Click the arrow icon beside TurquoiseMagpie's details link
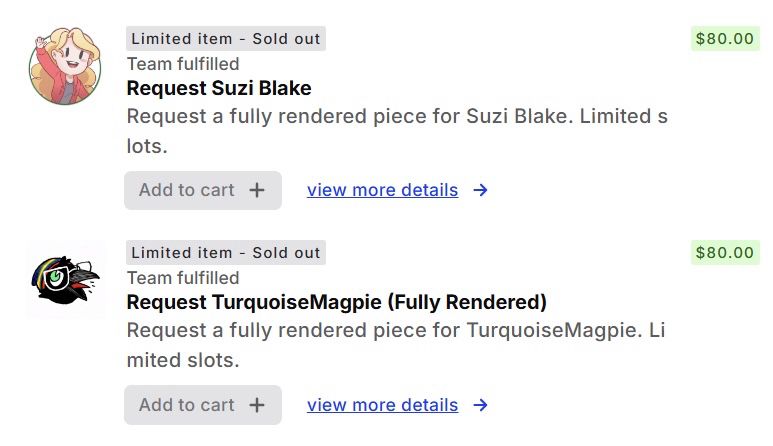The height and width of the screenshot is (446, 773). [x=481, y=405]
